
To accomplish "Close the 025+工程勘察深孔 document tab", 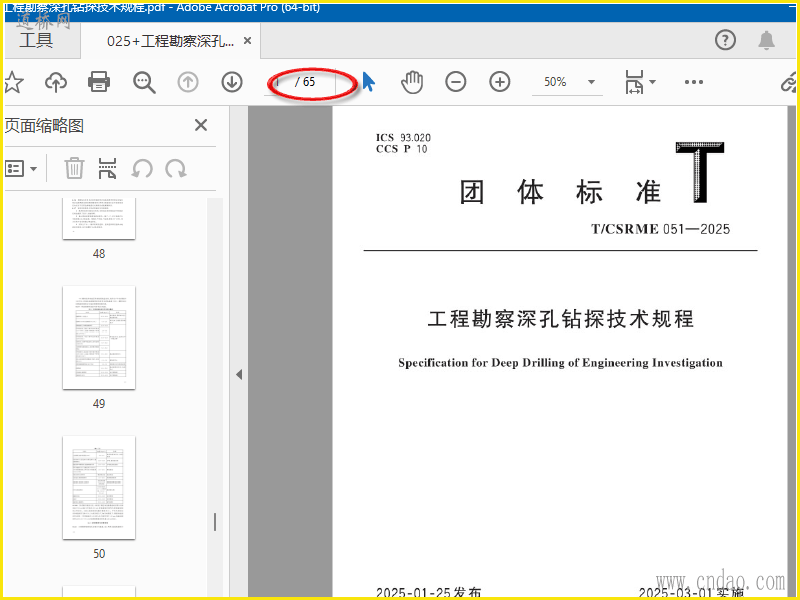I will click(247, 40).
